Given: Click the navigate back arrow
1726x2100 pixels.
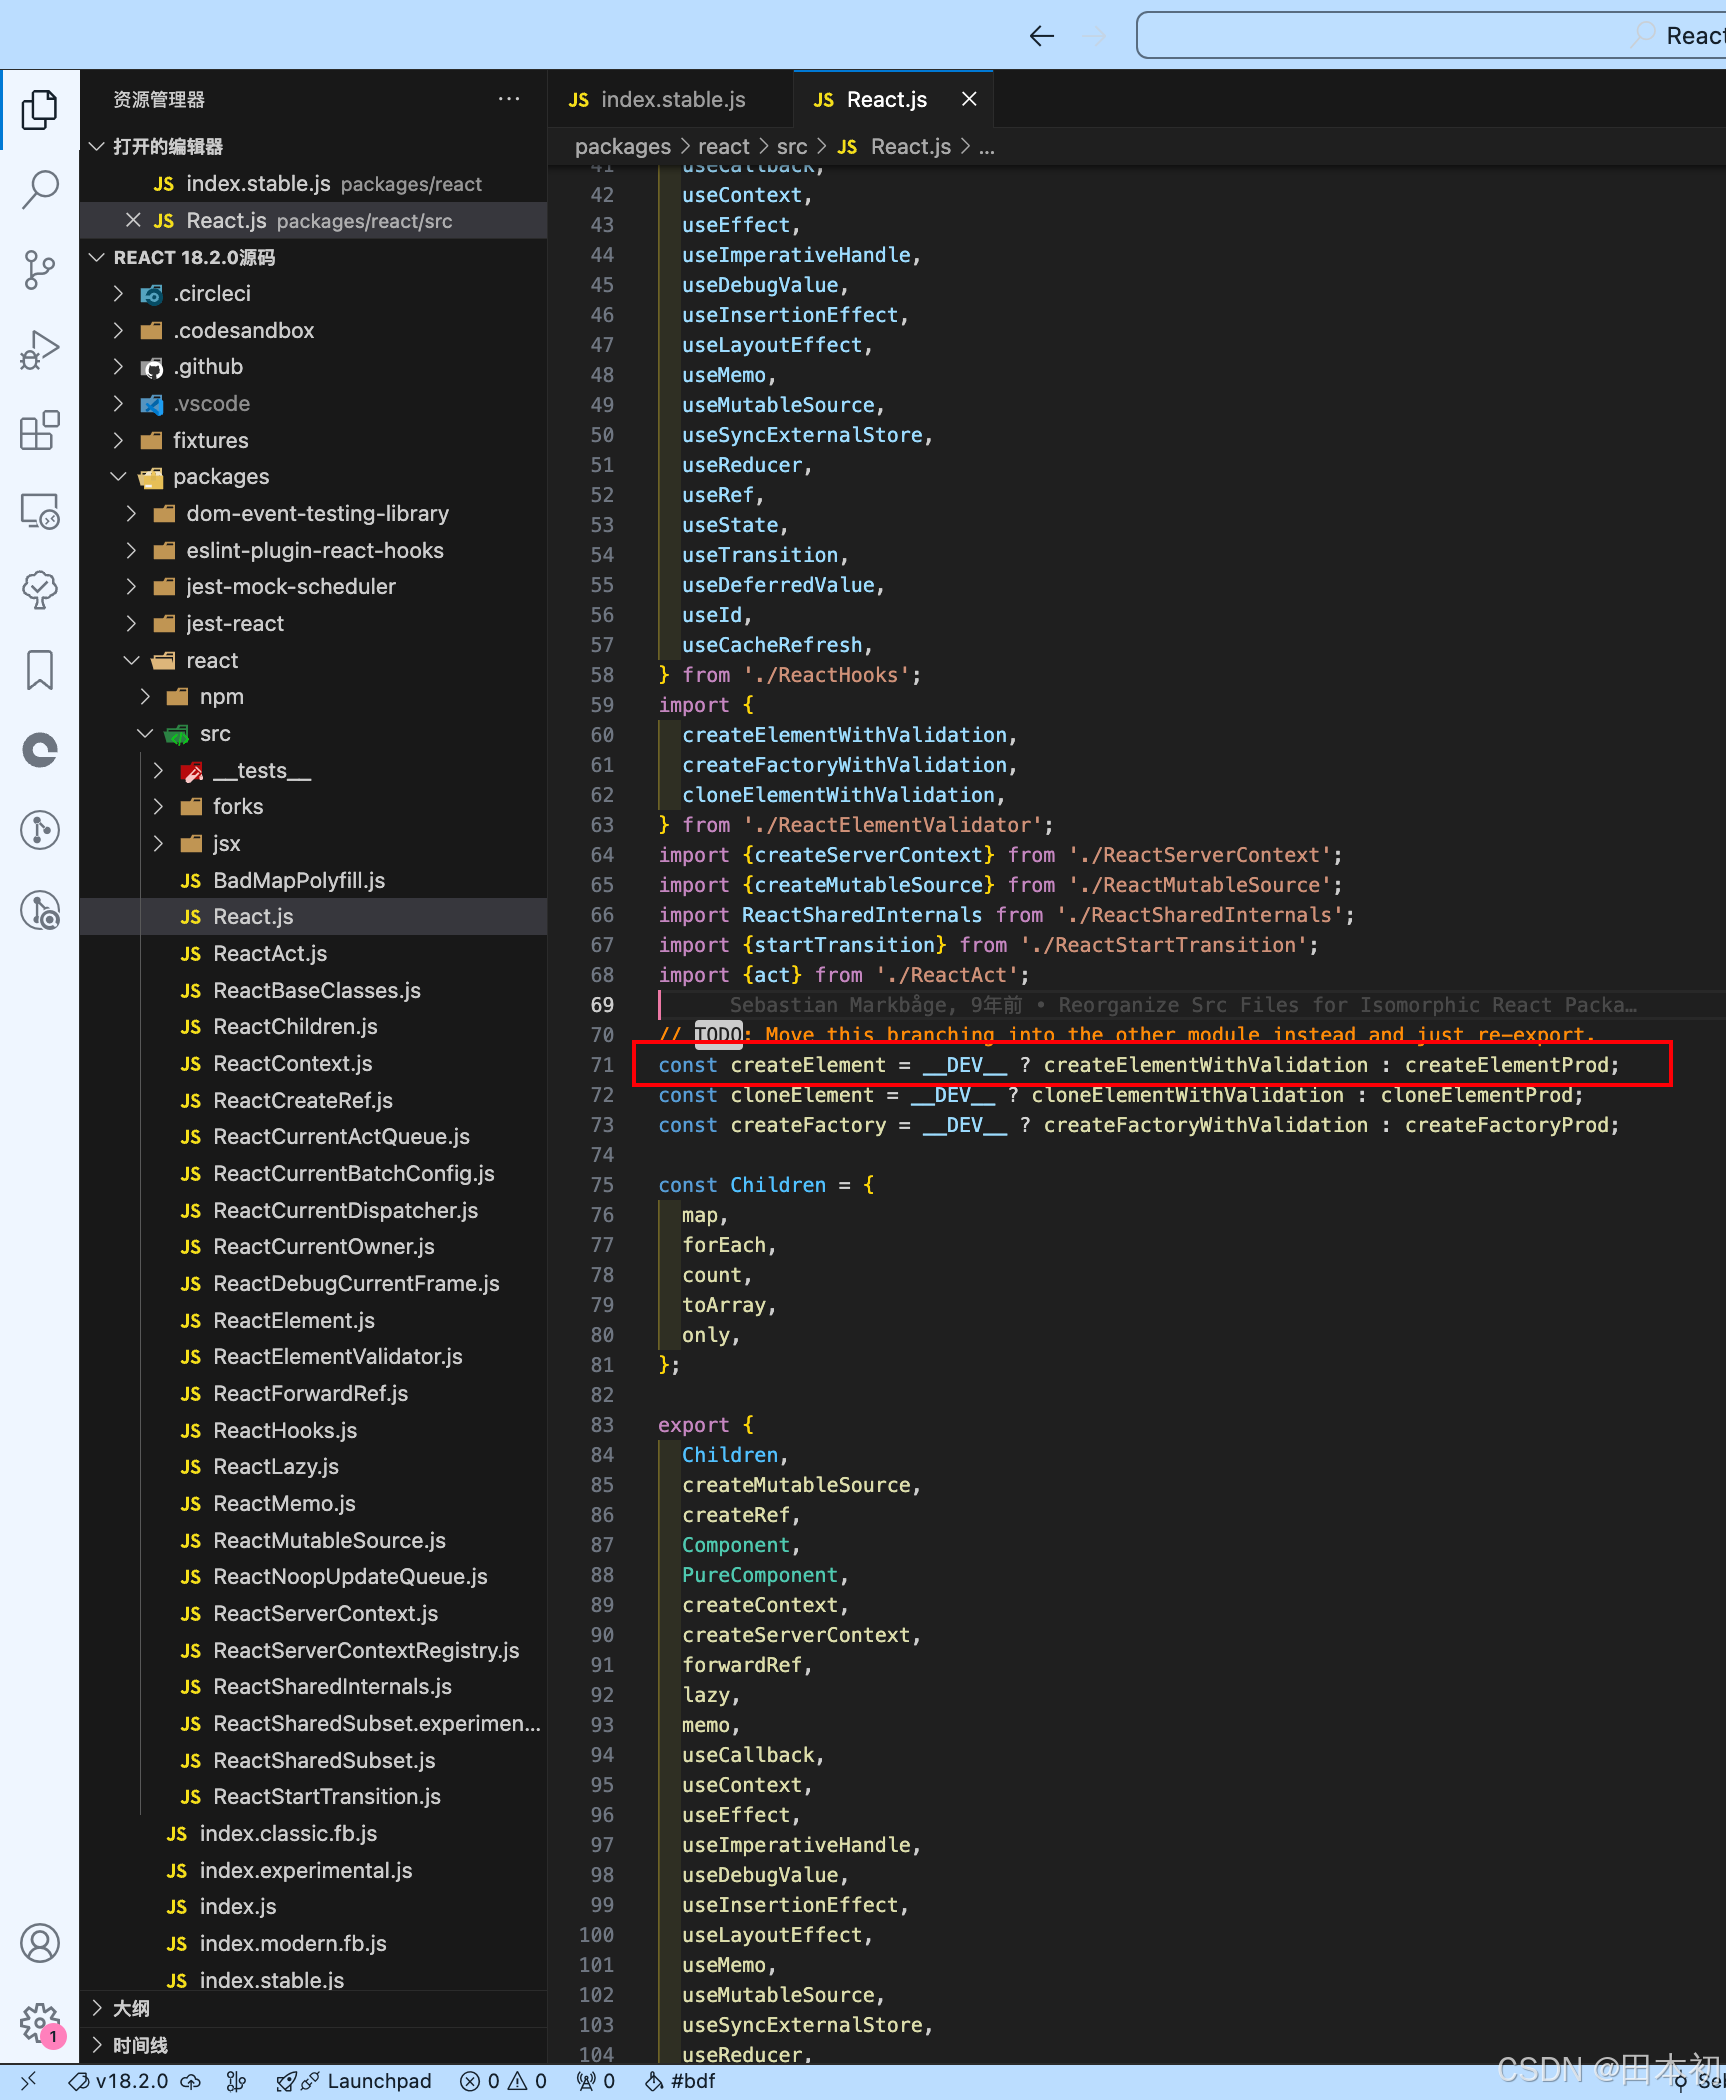Looking at the screenshot, I should click(1042, 36).
